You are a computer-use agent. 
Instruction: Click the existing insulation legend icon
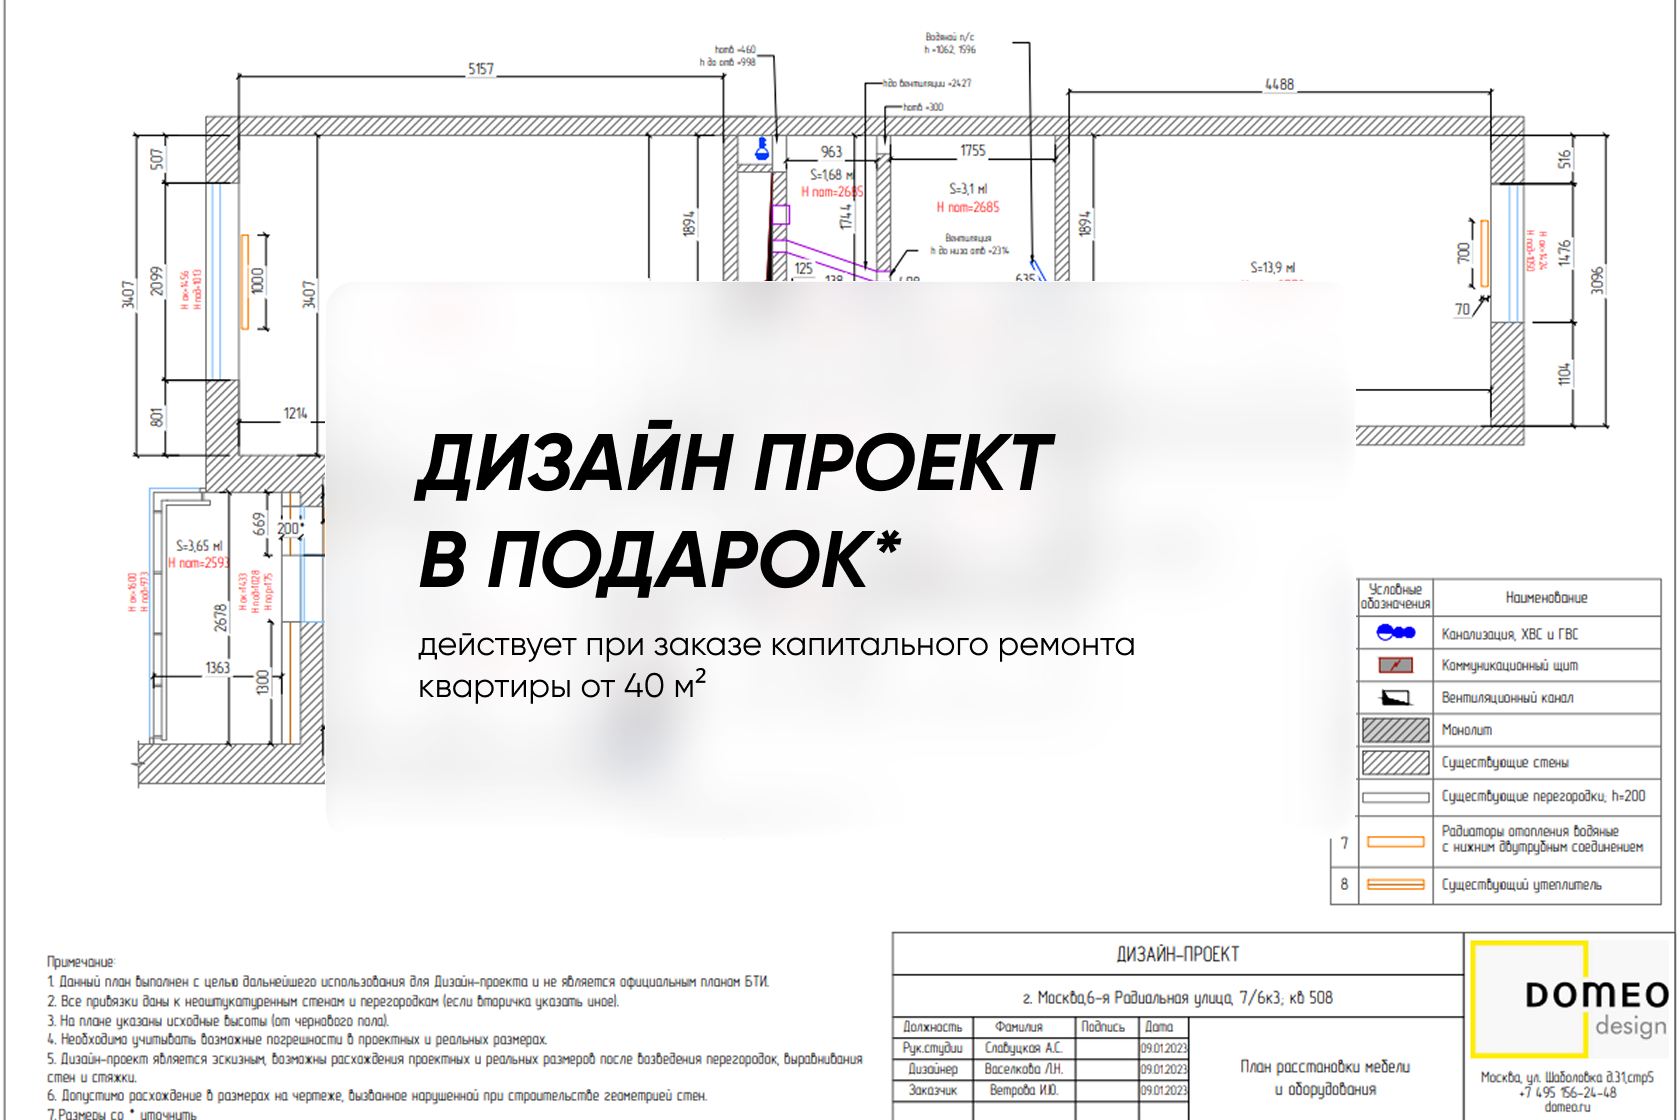click(1395, 884)
